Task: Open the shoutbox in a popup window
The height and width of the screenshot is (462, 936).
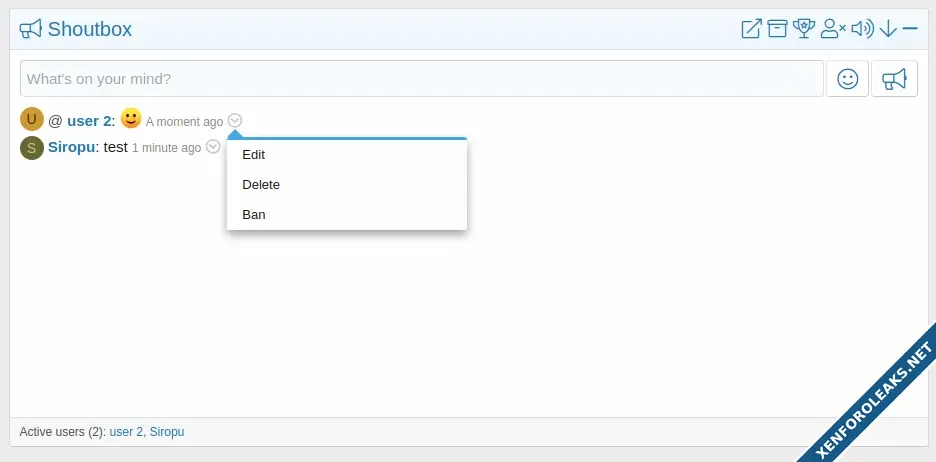Action: [x=751, y=29]
